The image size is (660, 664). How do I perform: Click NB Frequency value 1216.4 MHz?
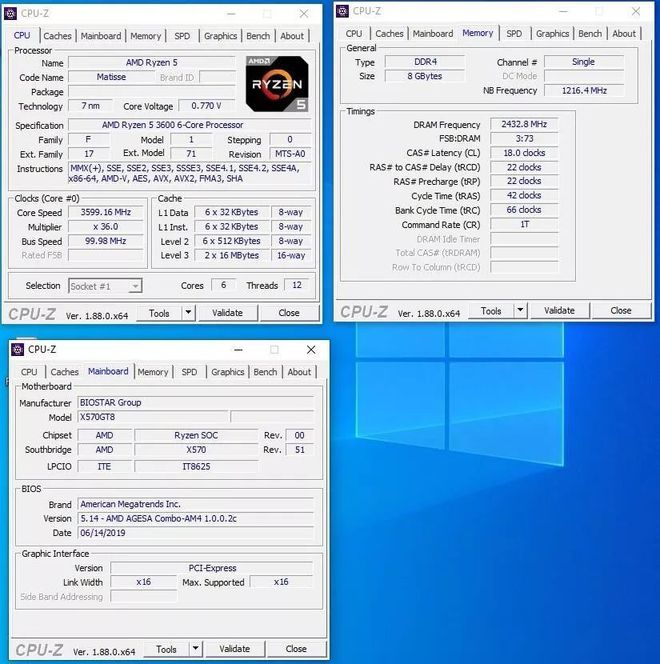(x=584, y=91)
